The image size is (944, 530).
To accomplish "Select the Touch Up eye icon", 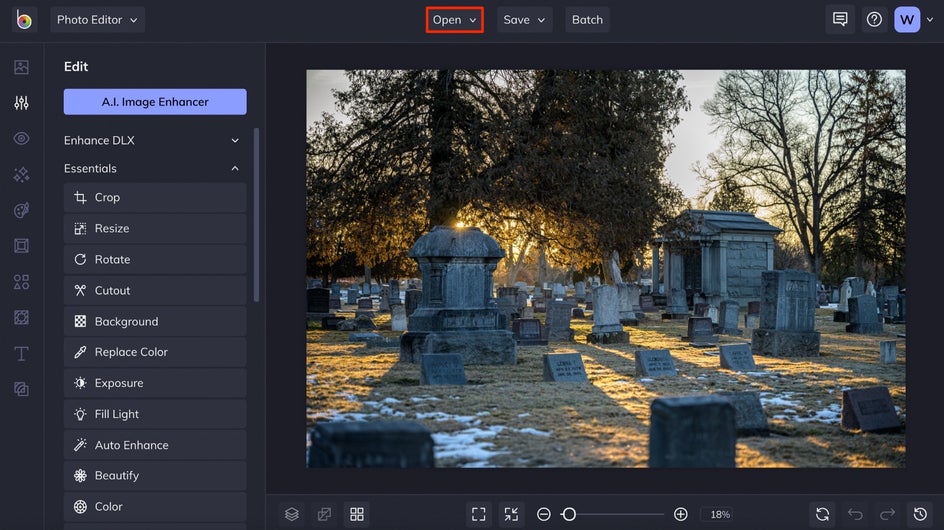I will (21, 138).
